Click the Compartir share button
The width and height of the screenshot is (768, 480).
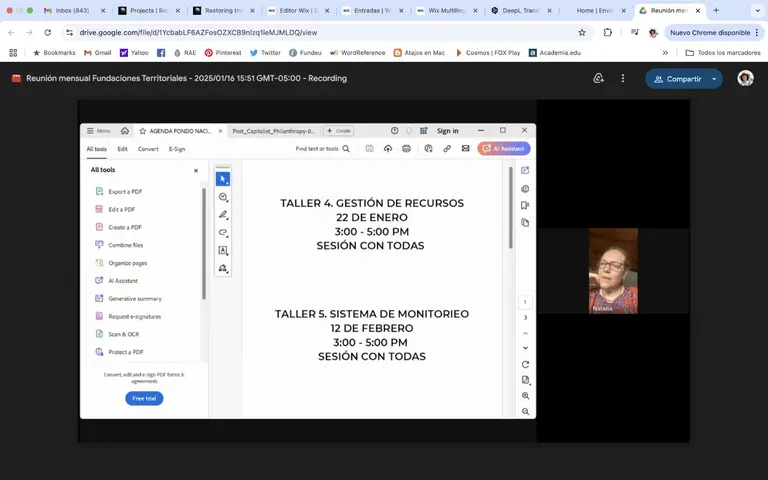[x=677, y=79]
